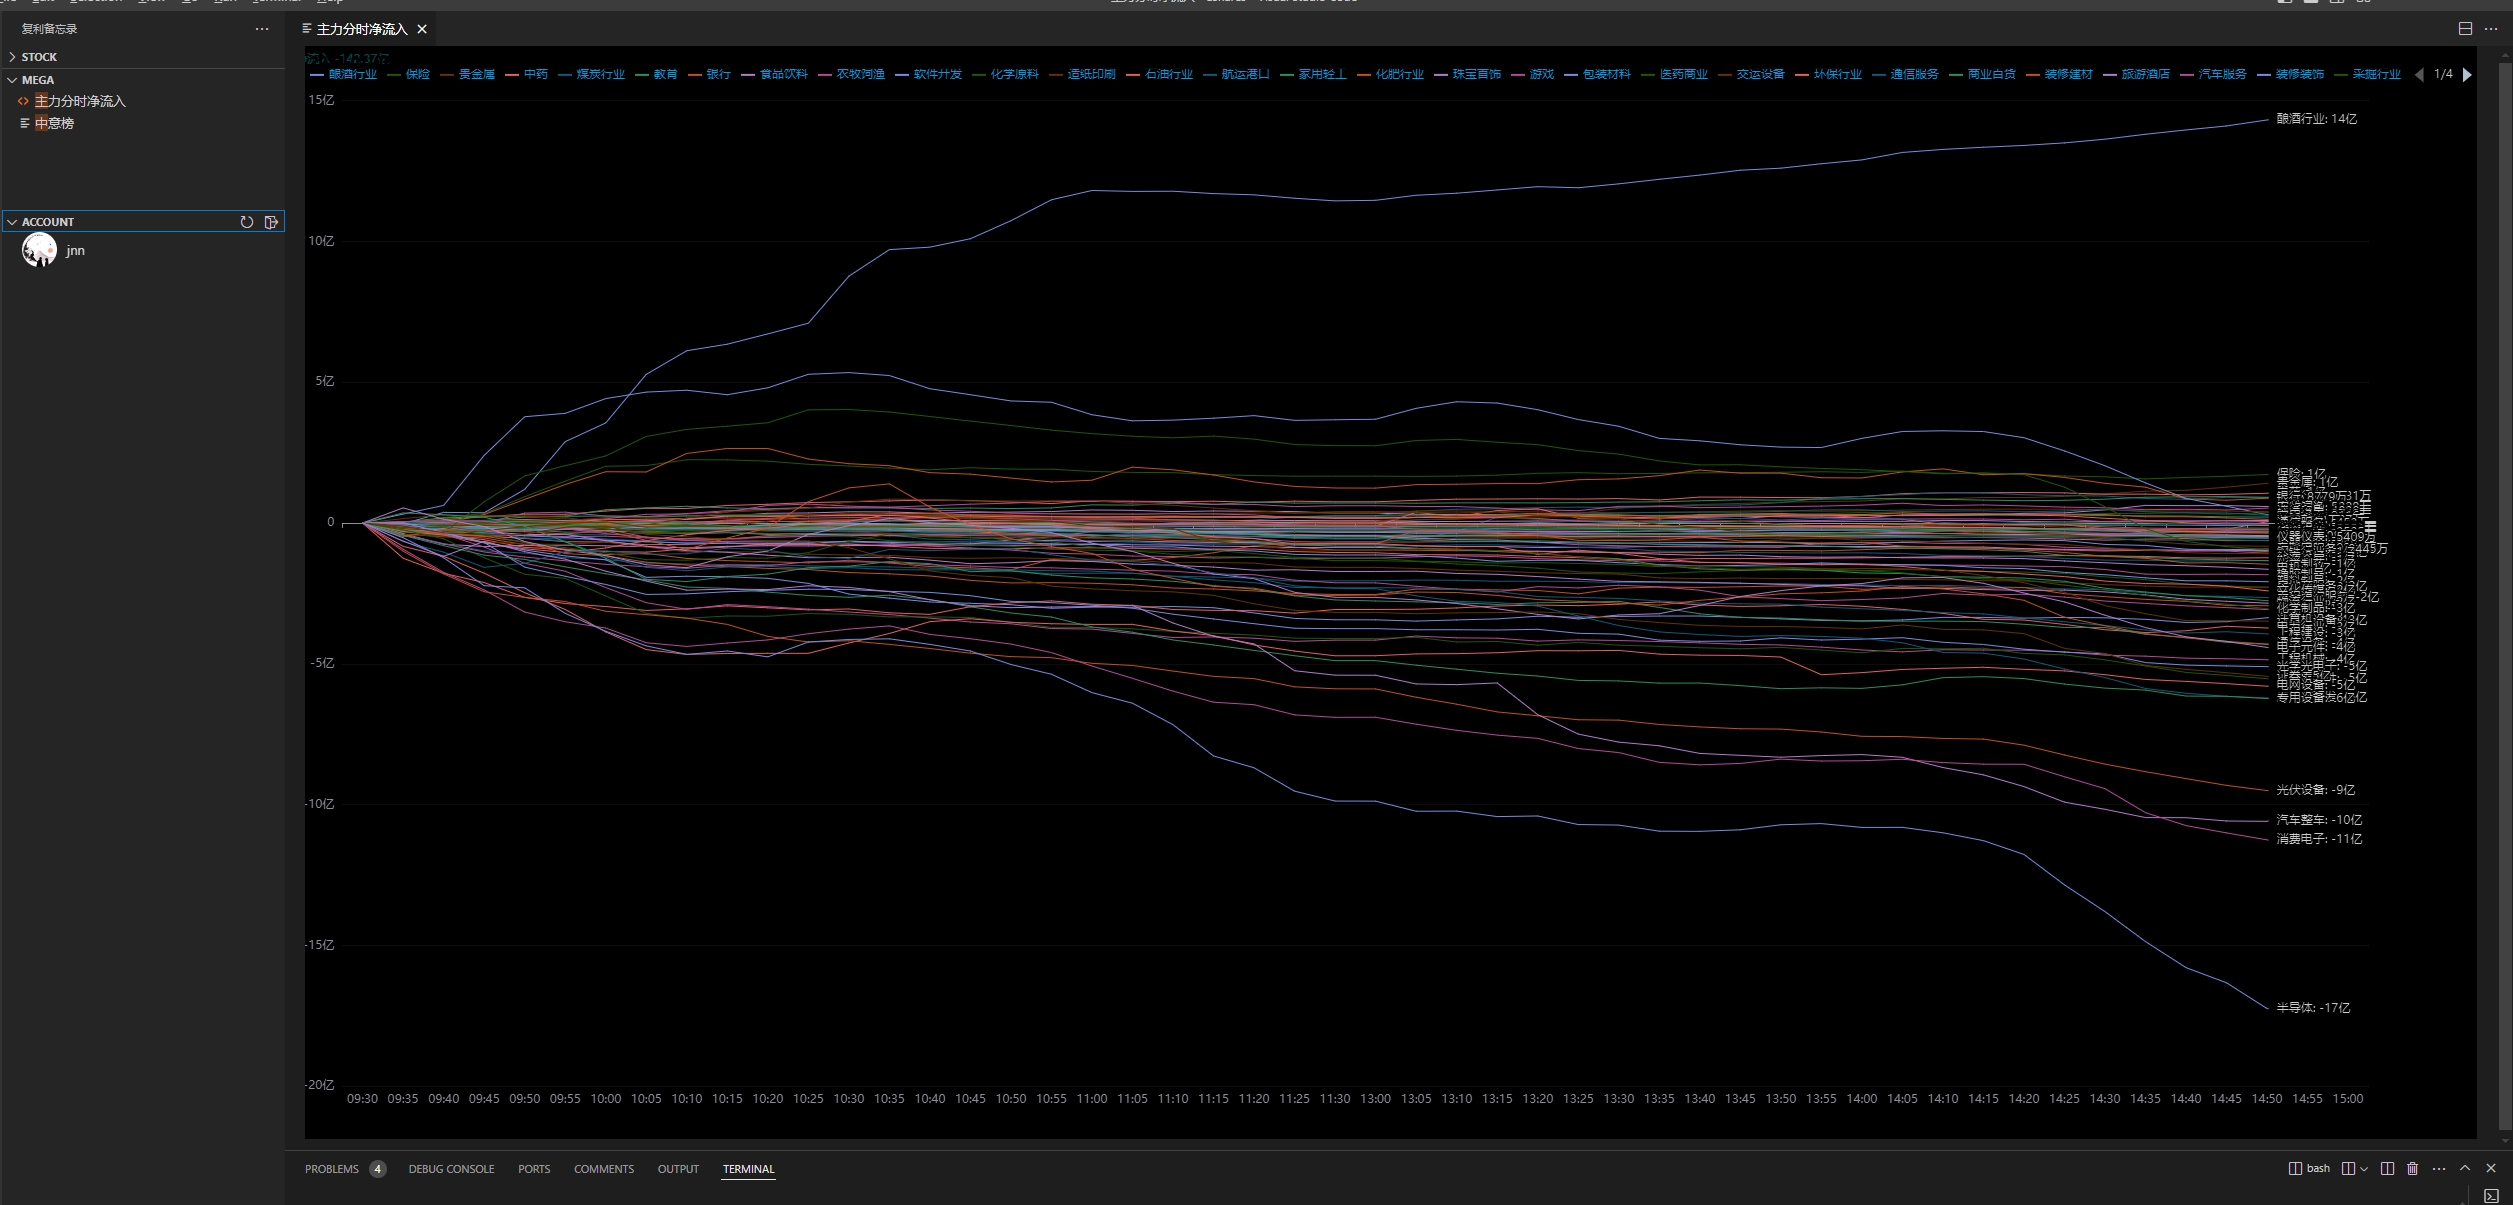Hide 软件开发 series in legend
This screenshot has width=2513, height=1205.
(927, 75)
